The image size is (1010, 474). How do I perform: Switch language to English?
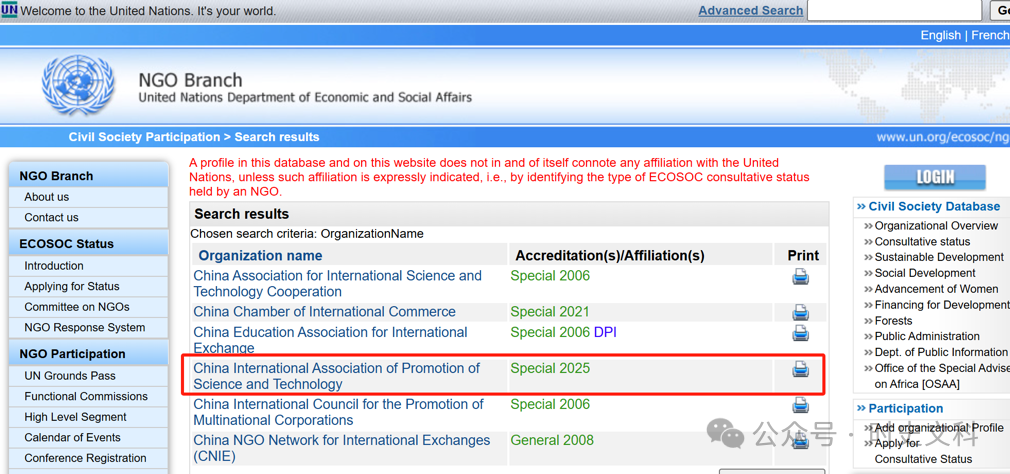point(940,35)
